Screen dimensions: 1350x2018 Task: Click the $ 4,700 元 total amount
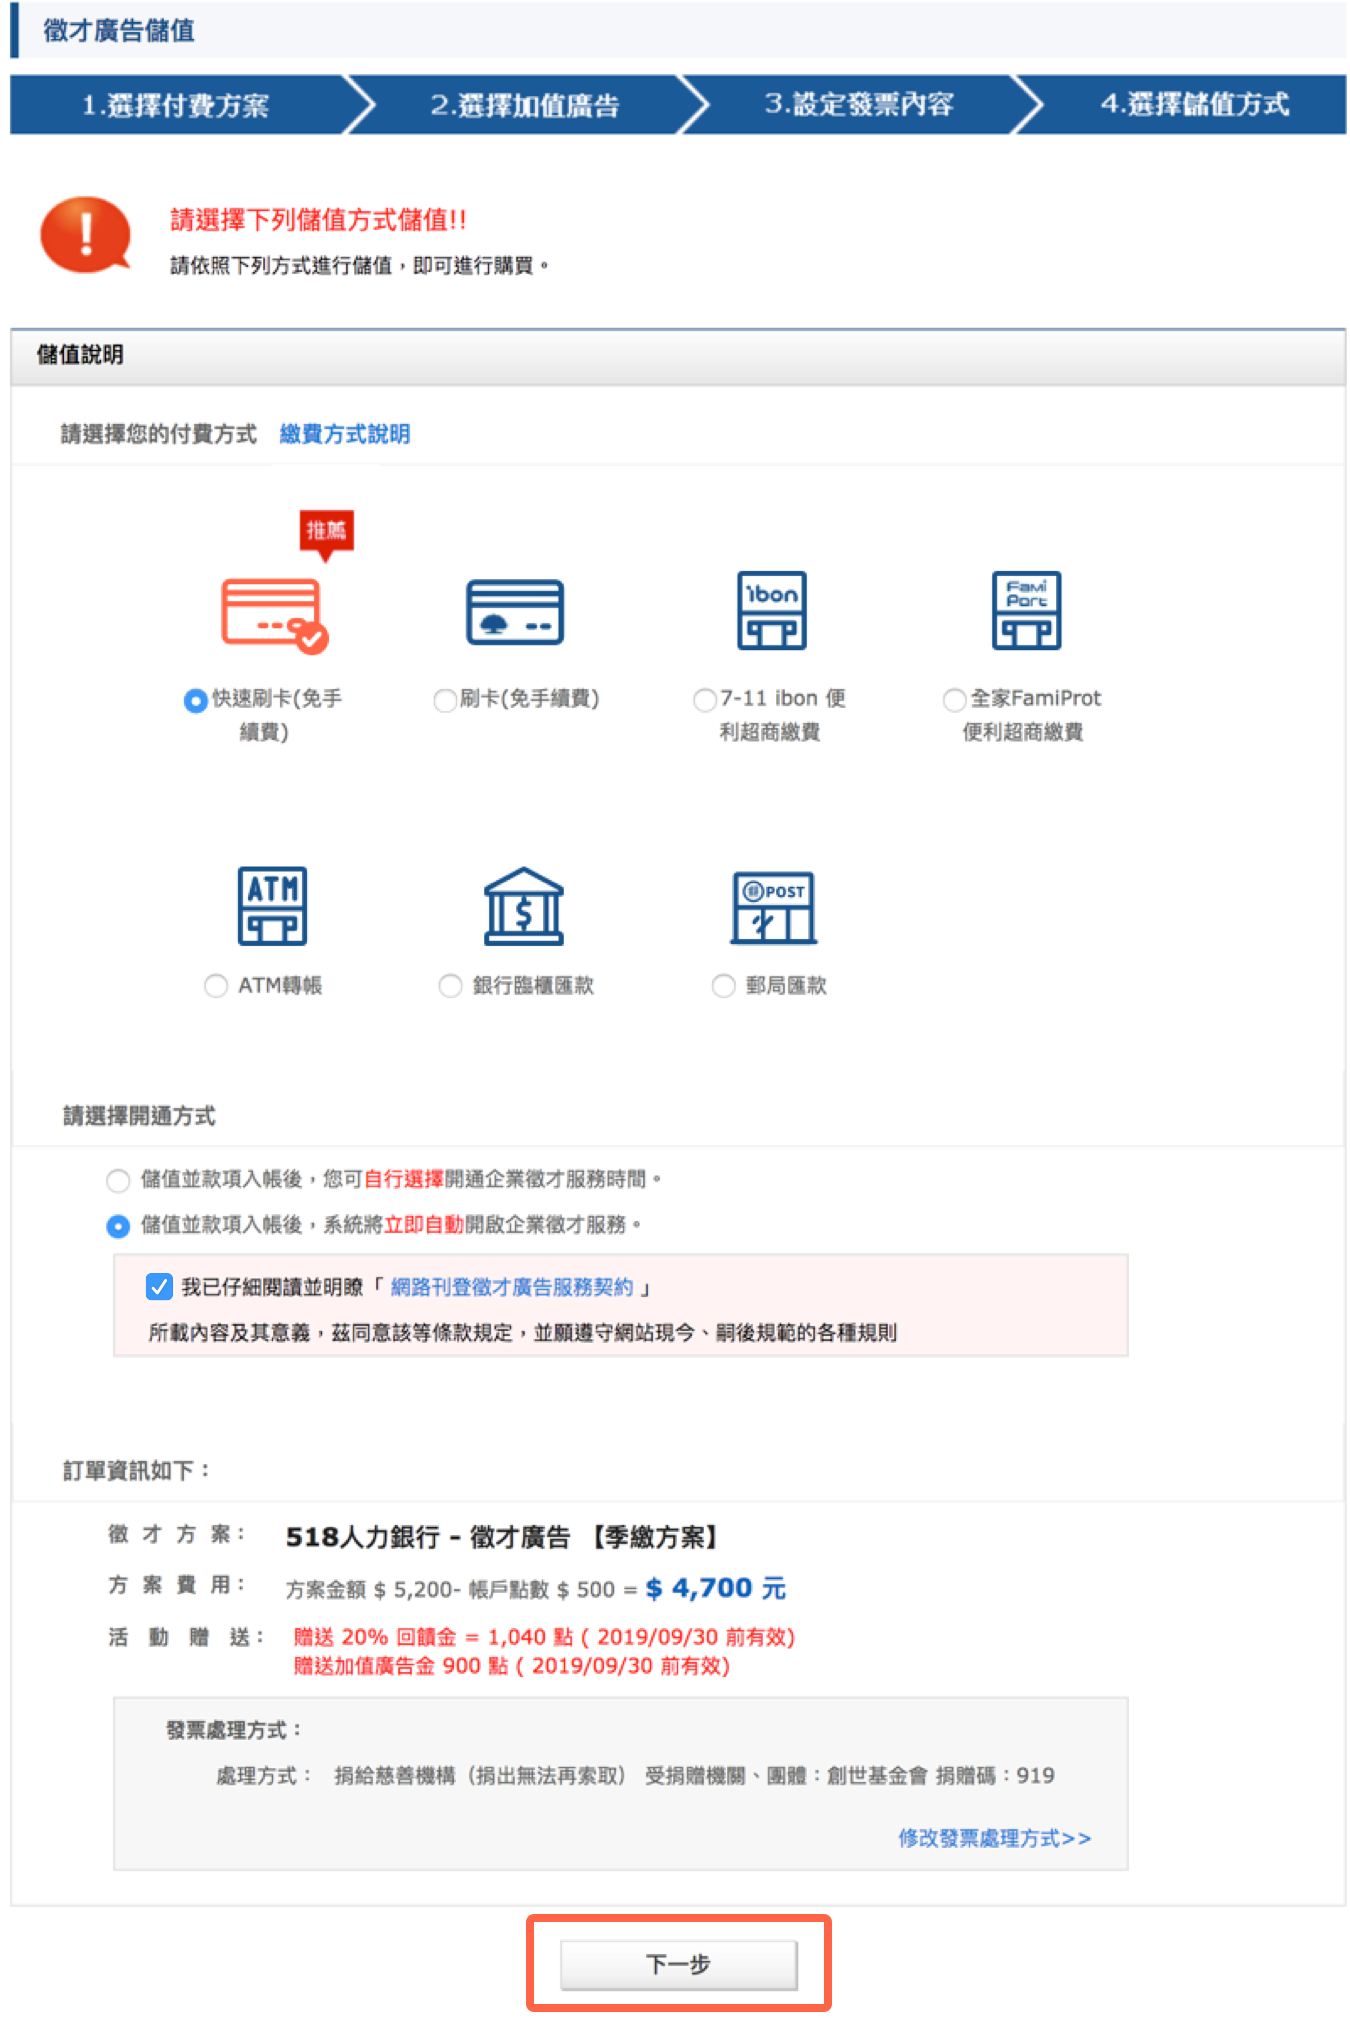(716, 1588)
